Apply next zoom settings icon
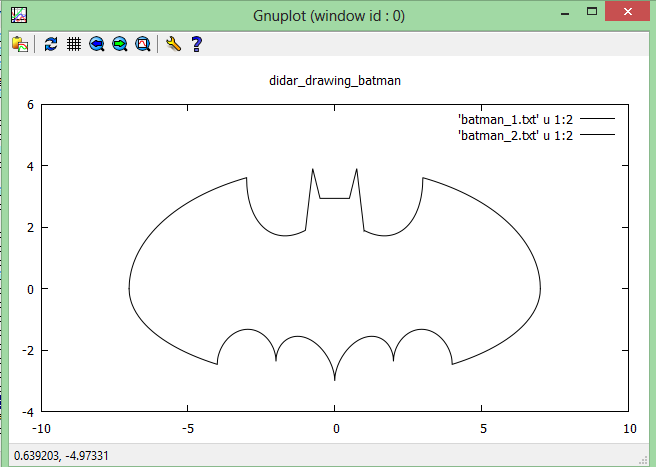Viewport: 656px width, 467px height. click(x=120, y=44)
